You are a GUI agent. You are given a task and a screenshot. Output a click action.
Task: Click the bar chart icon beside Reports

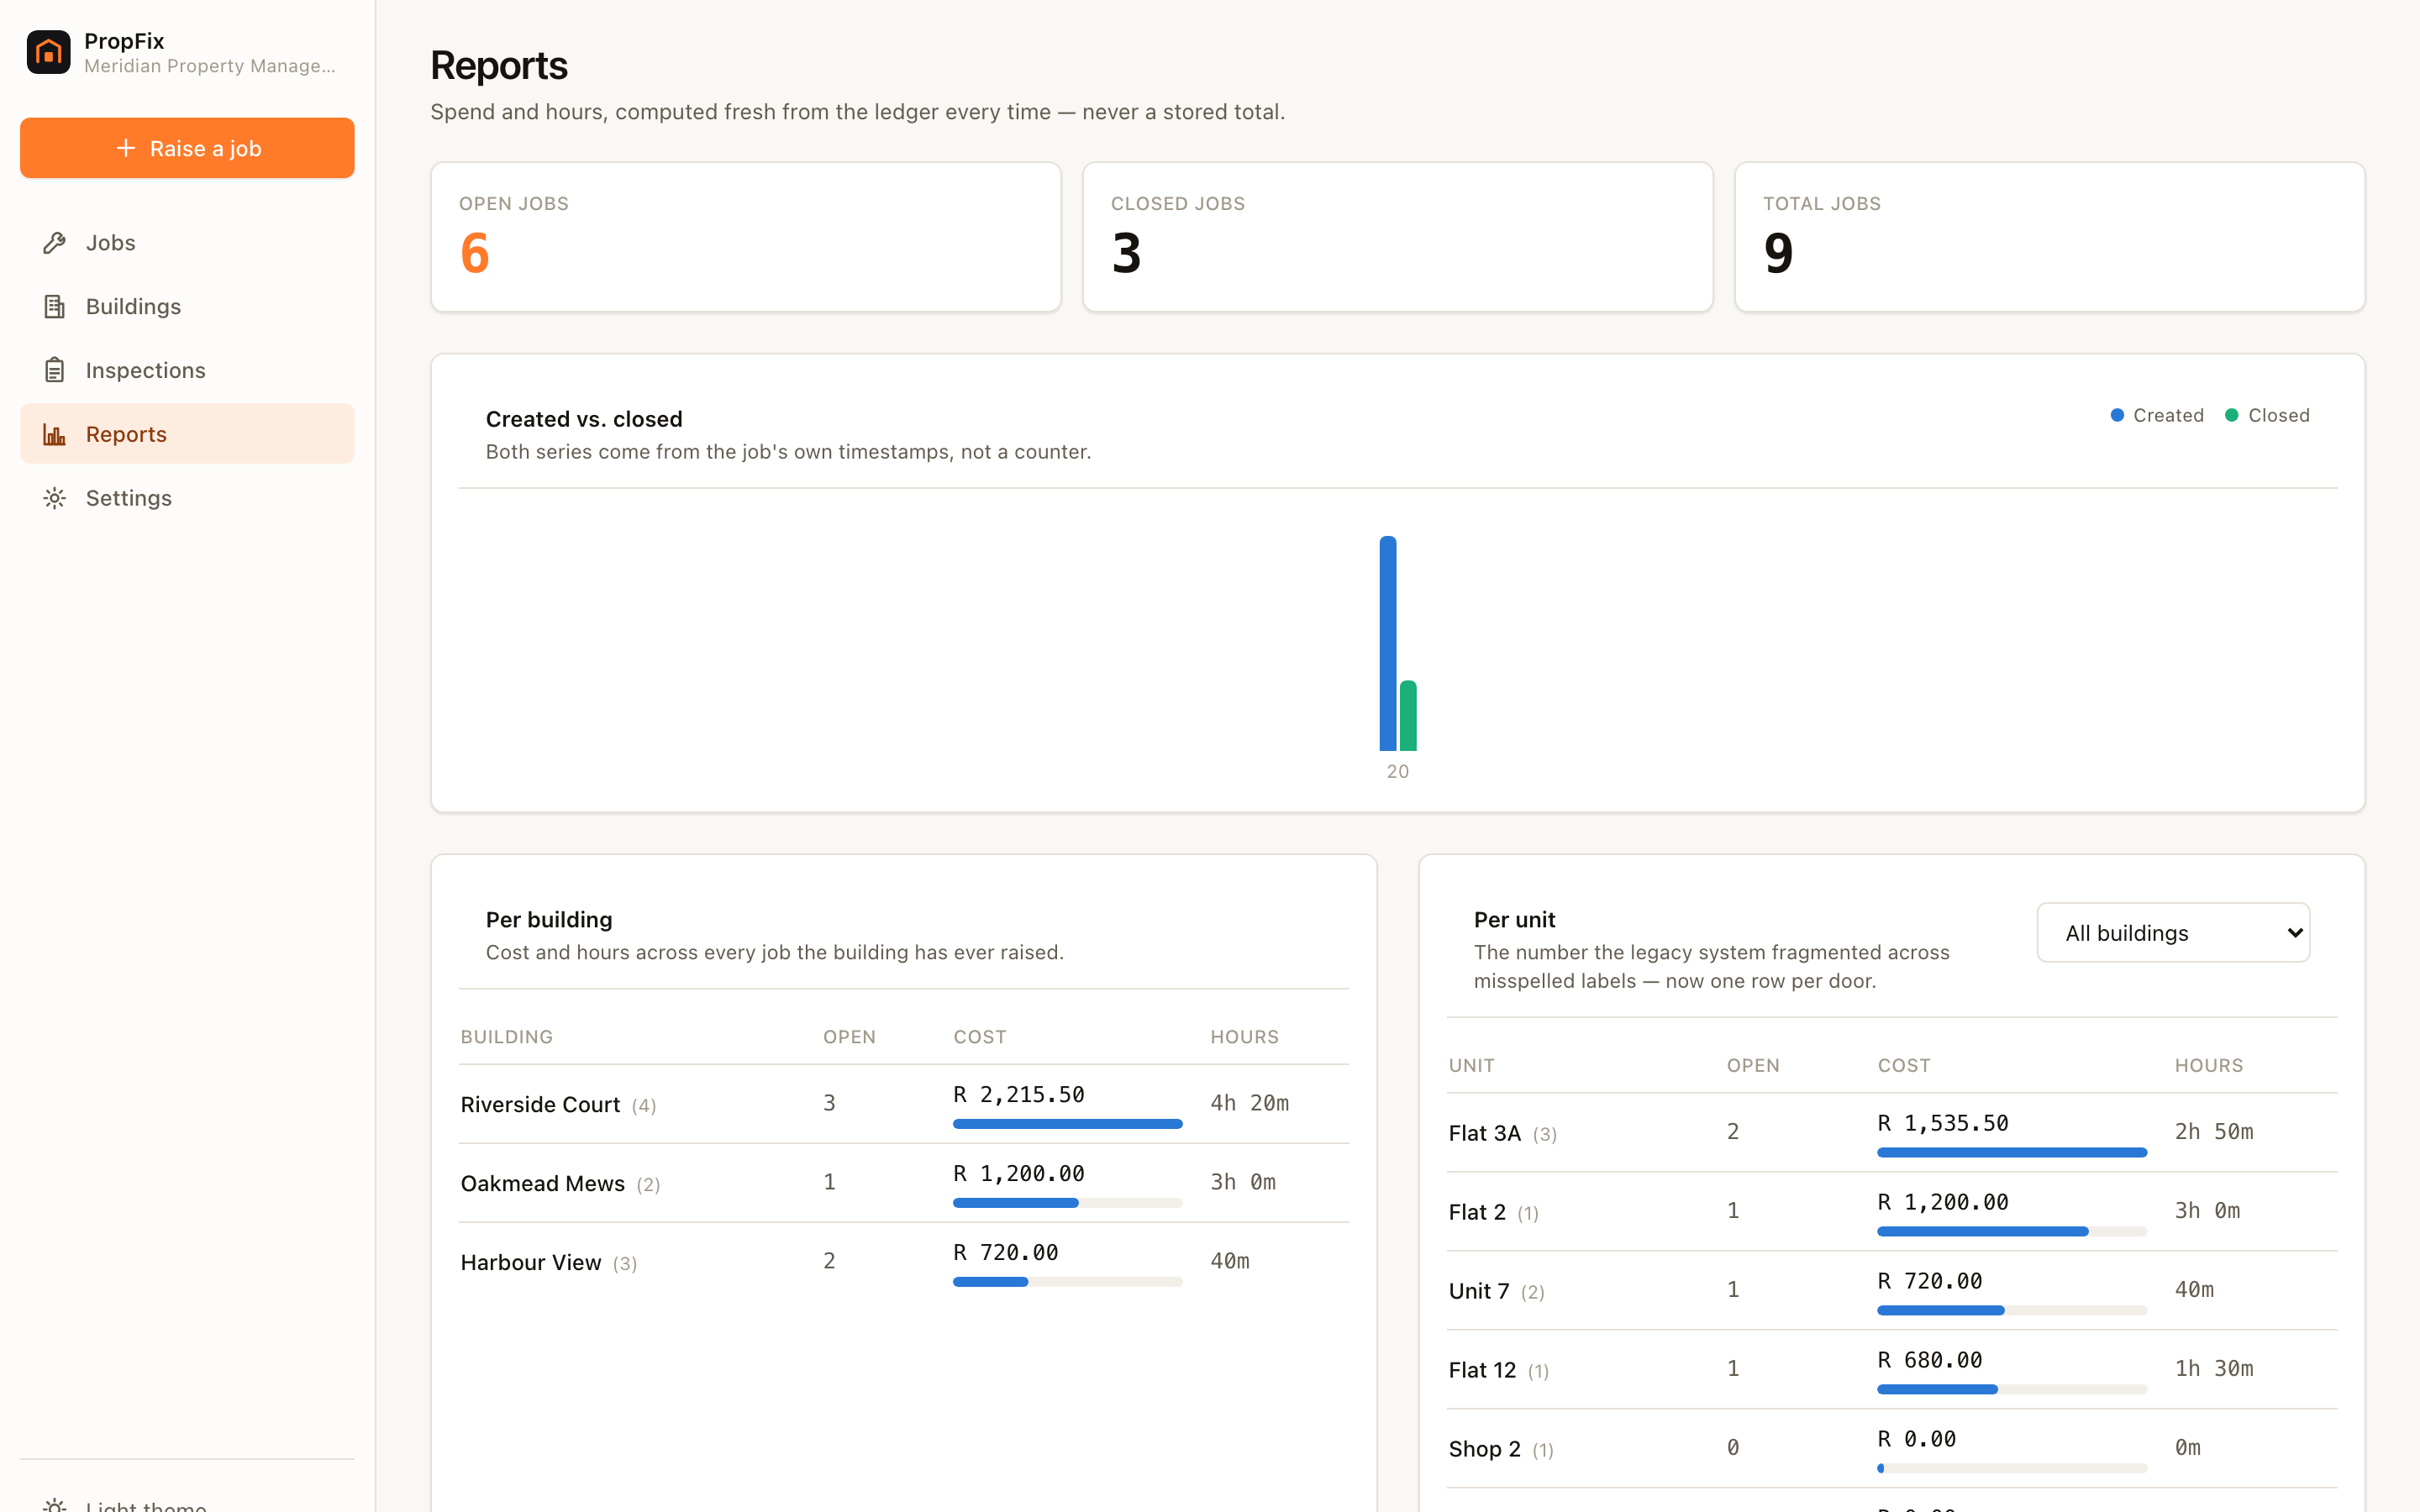point(55,434)
